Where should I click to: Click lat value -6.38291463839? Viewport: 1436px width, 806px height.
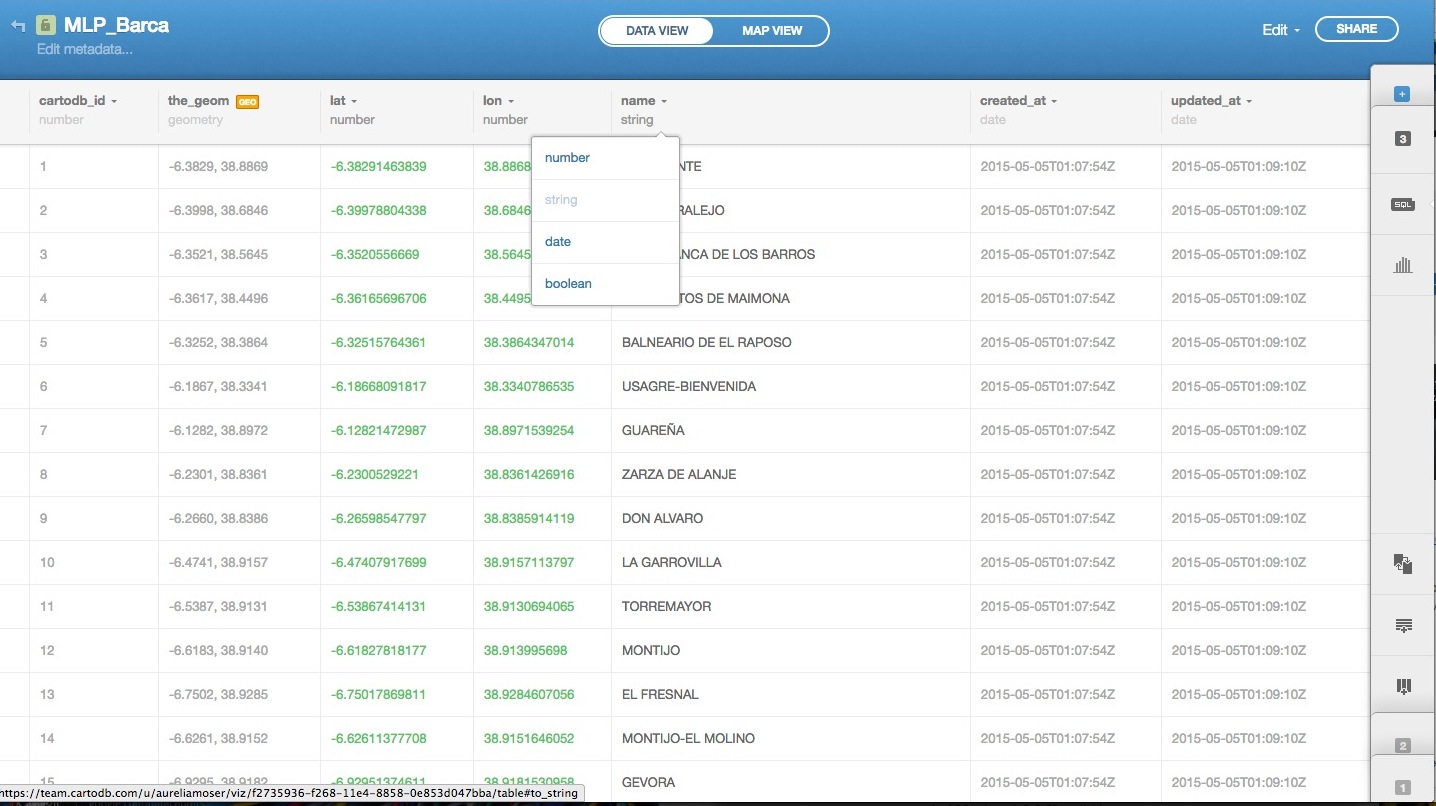[379, 167]
